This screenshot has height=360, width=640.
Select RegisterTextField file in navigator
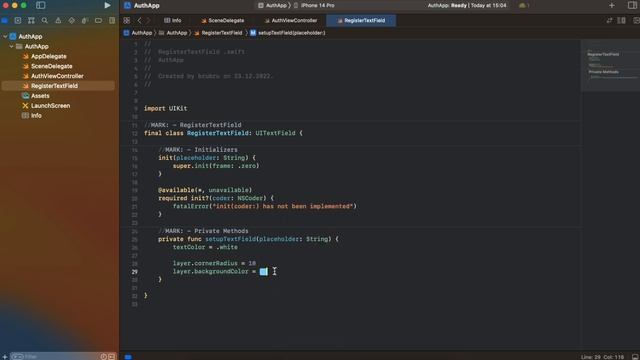pos(58,86)
